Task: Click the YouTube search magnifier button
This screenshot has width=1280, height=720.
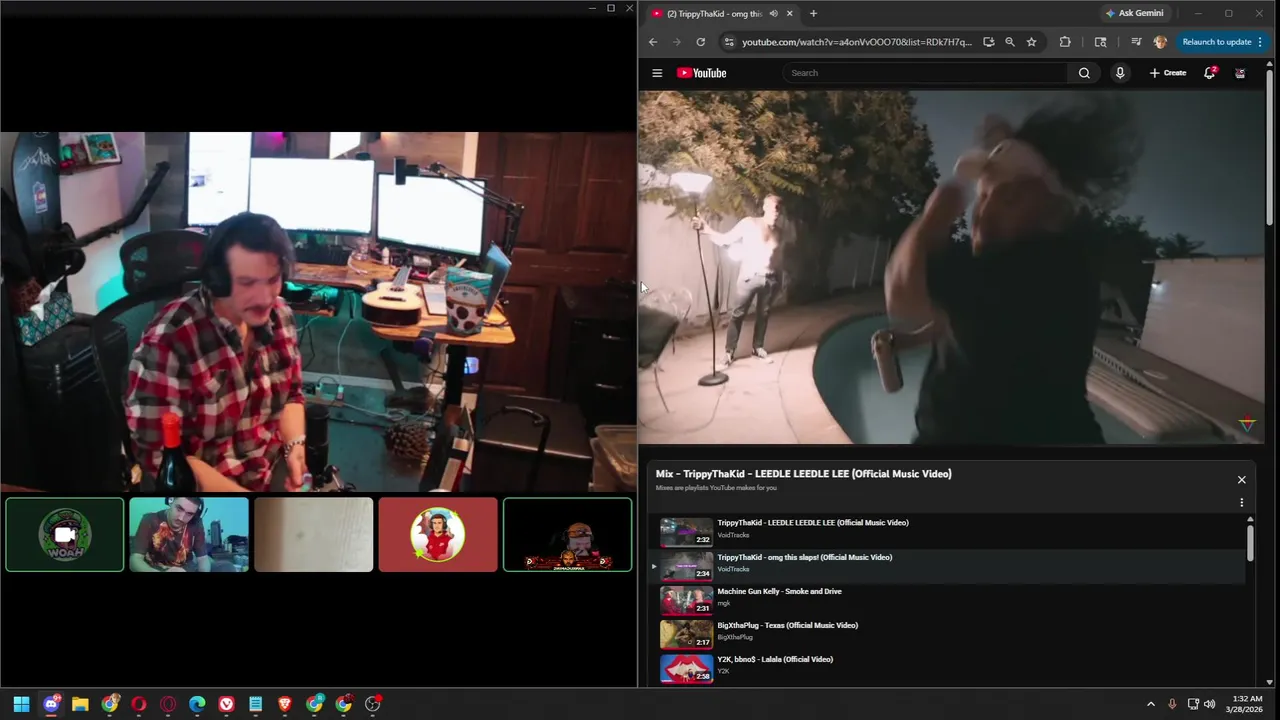Action: click(1084, 73)
